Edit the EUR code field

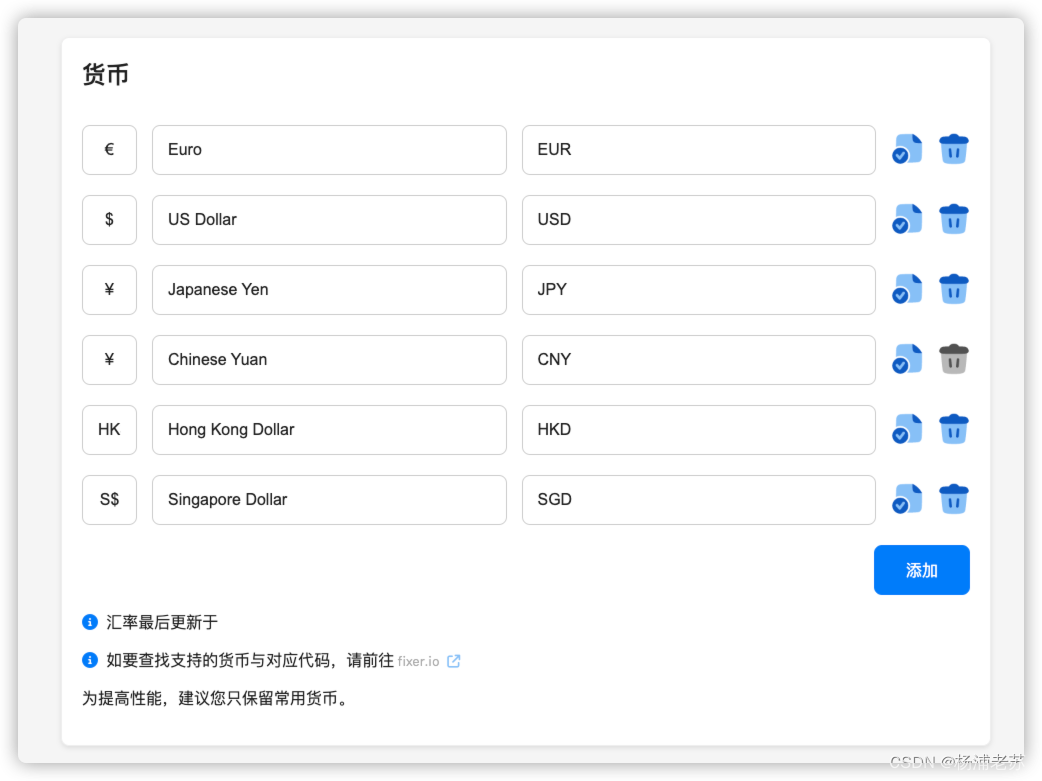pyautogui.click(x=698, y=150)
